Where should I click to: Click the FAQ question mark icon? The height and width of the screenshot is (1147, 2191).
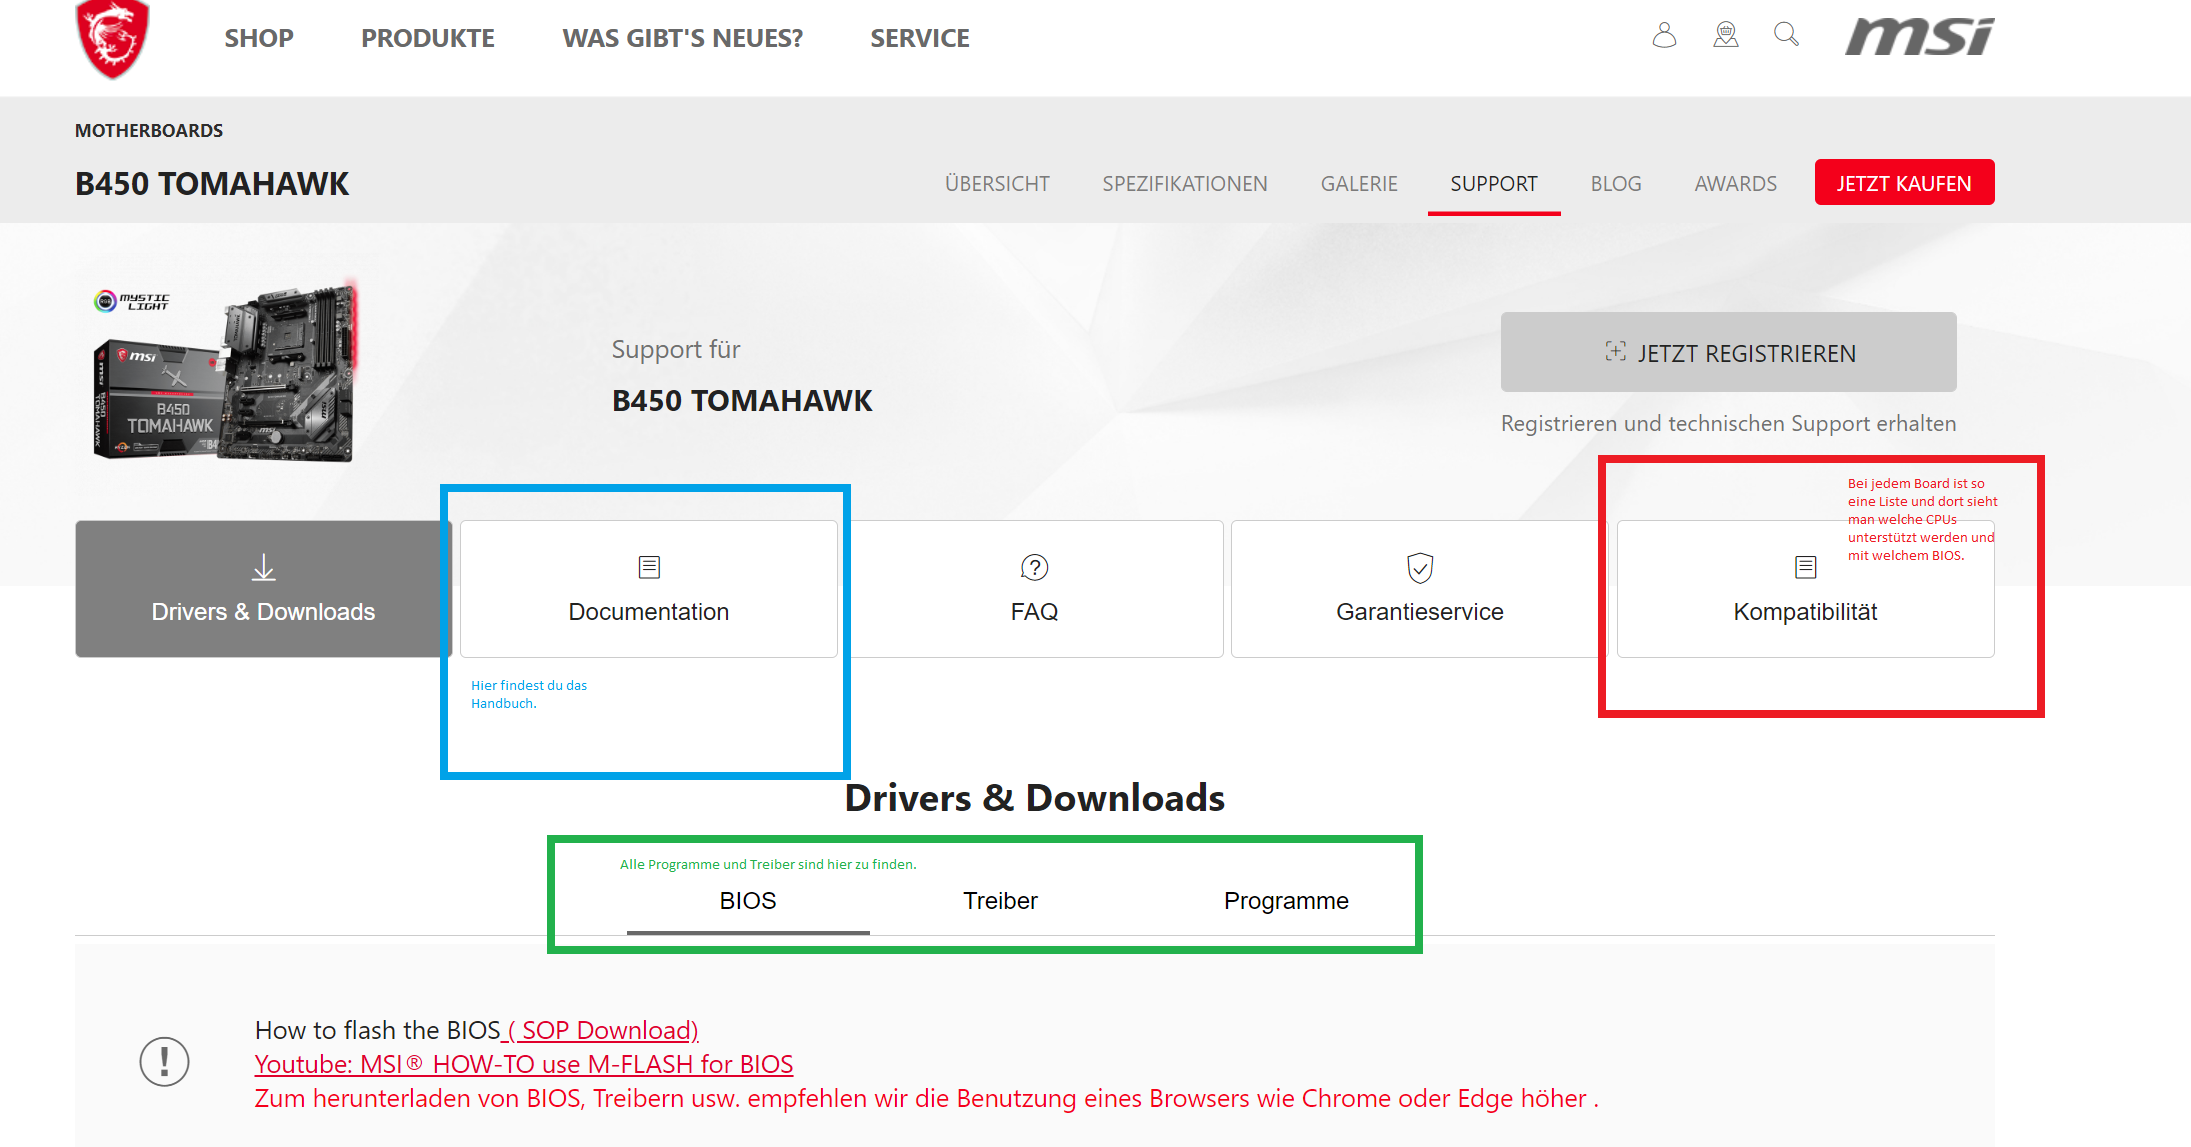click(x=1034, y=568)
